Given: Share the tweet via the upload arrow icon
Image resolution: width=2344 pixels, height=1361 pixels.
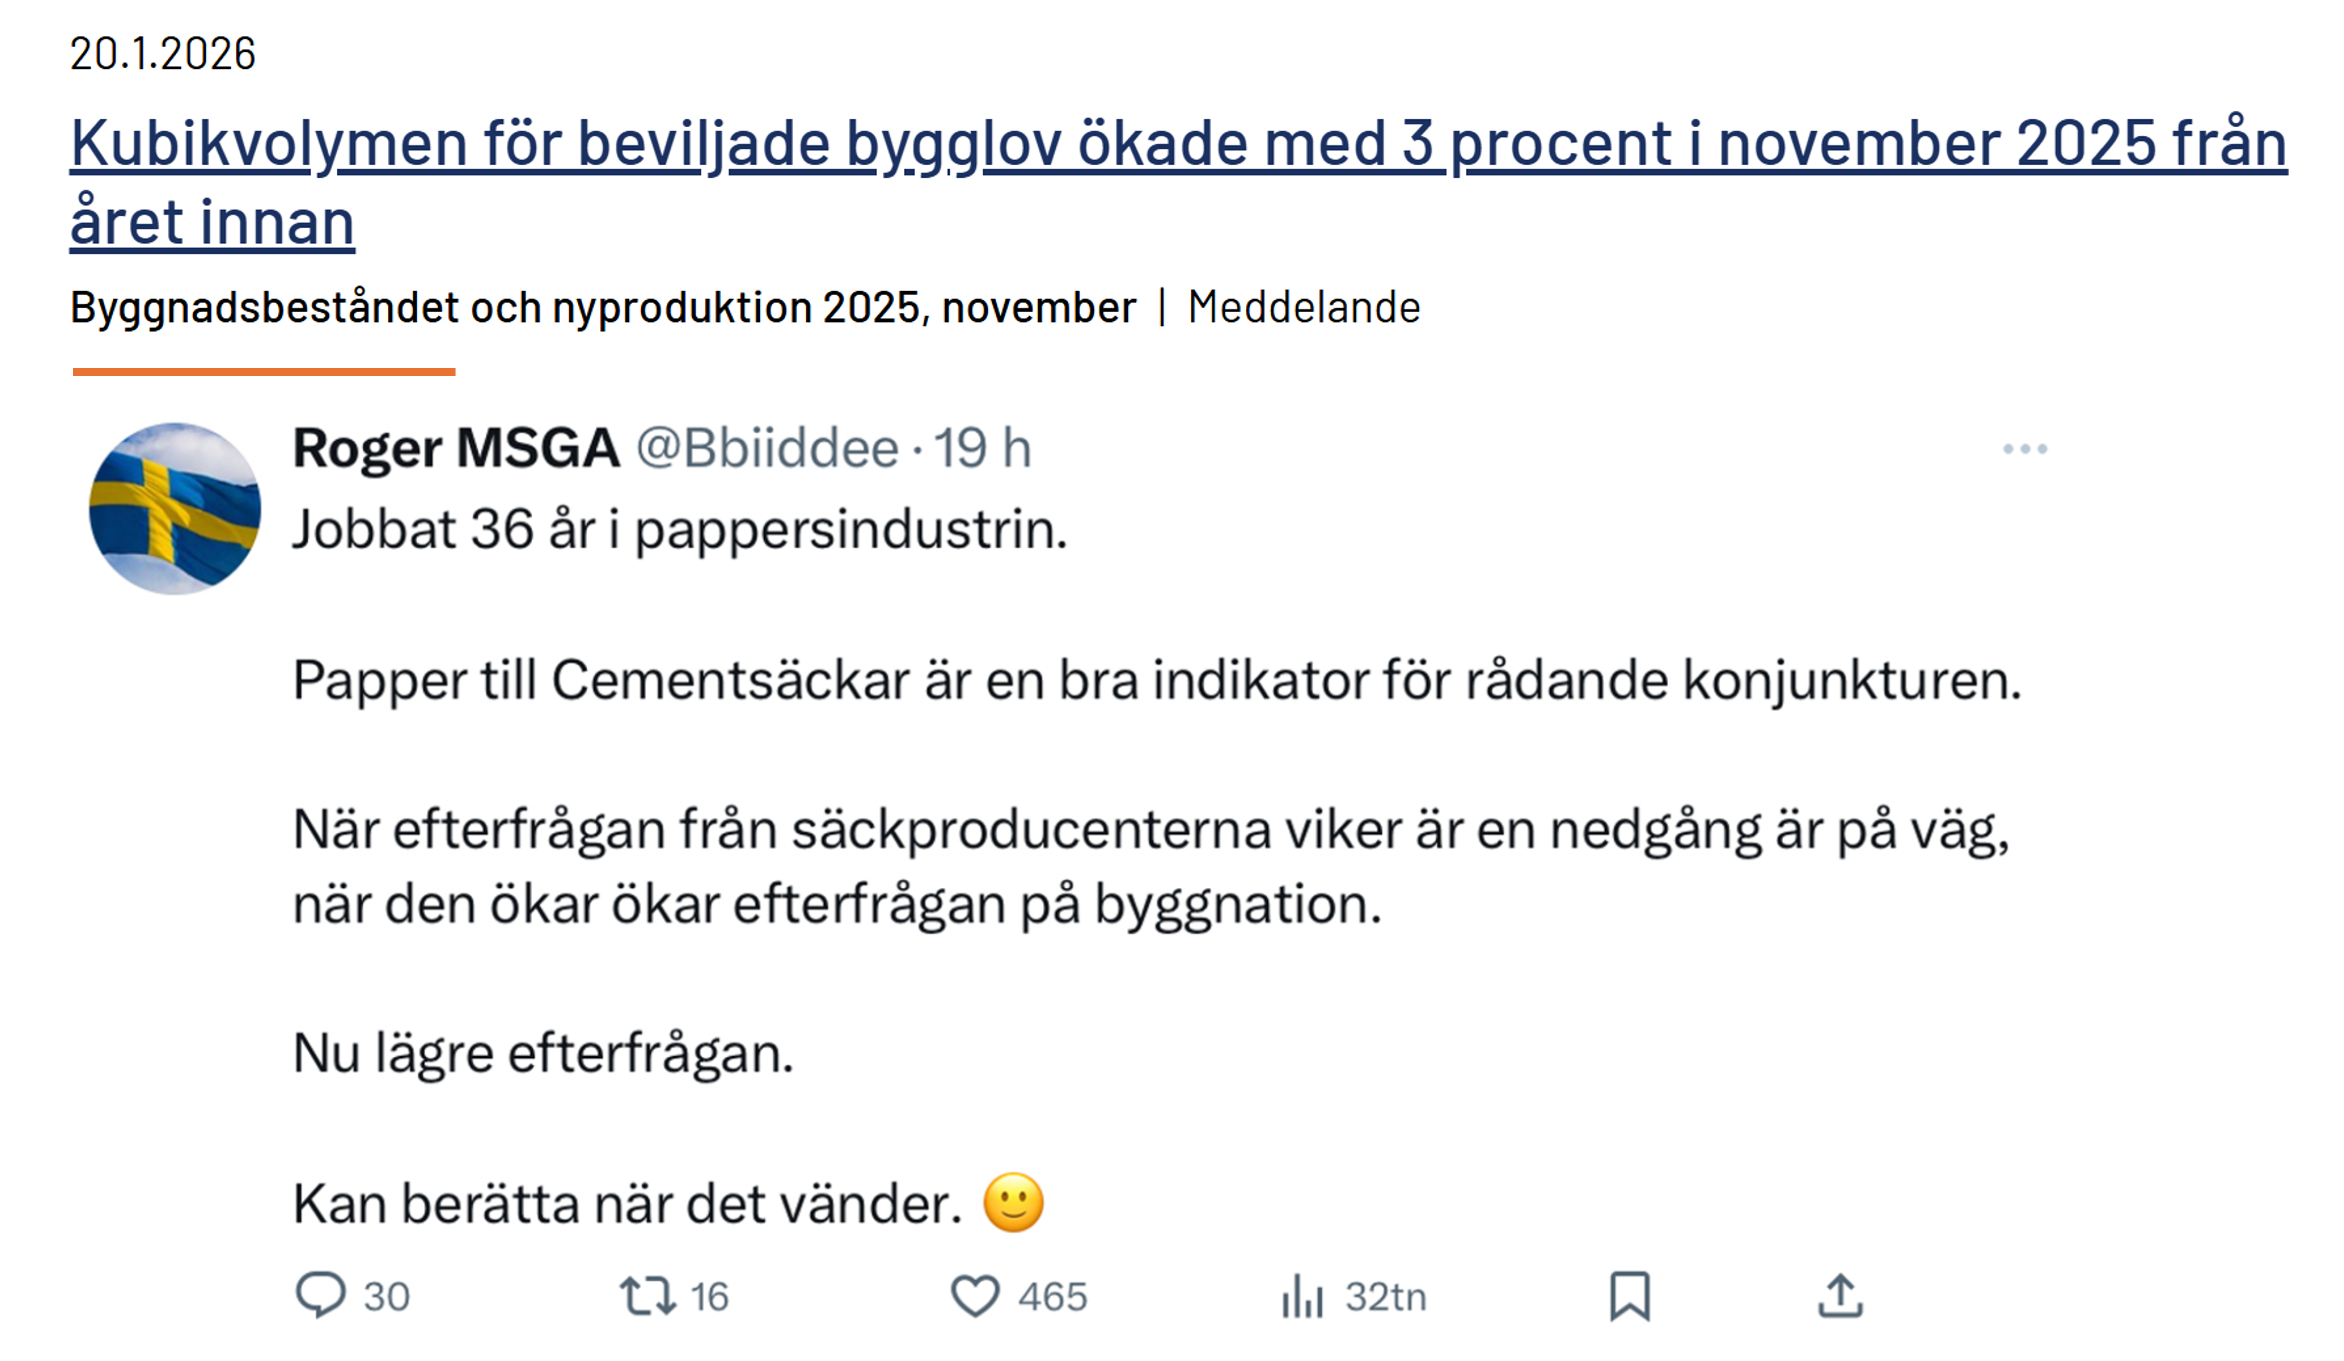Looking at the screenshot, I should pyautogui.click(x=1840, y=1296).
